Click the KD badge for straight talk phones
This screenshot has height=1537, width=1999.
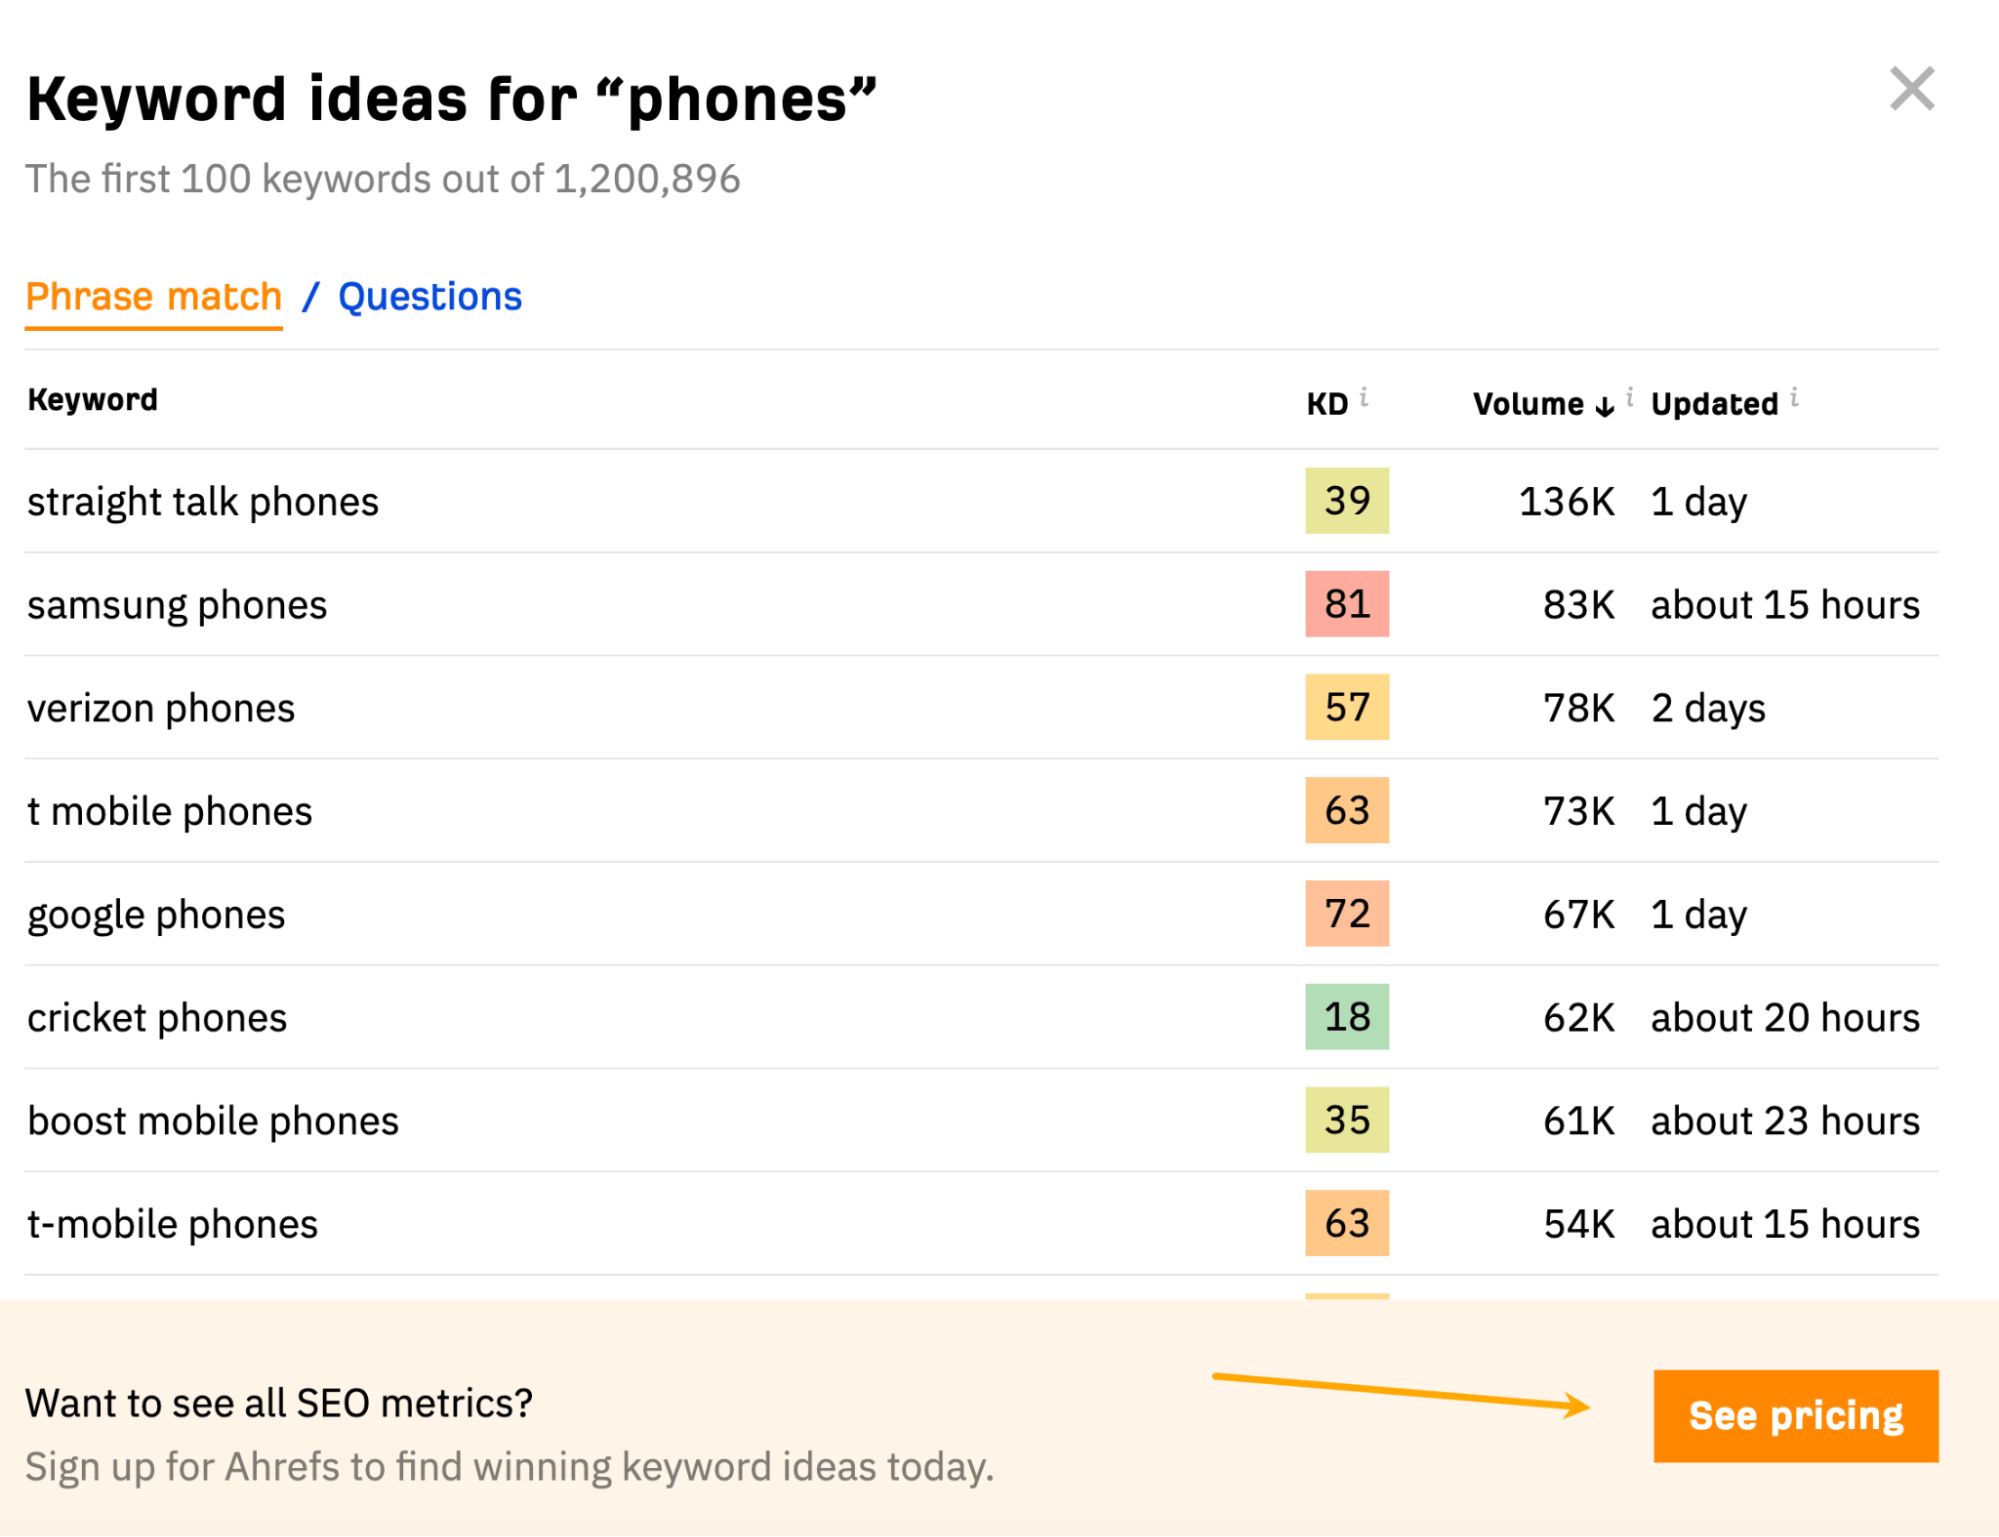click(x=1346, y=500)
